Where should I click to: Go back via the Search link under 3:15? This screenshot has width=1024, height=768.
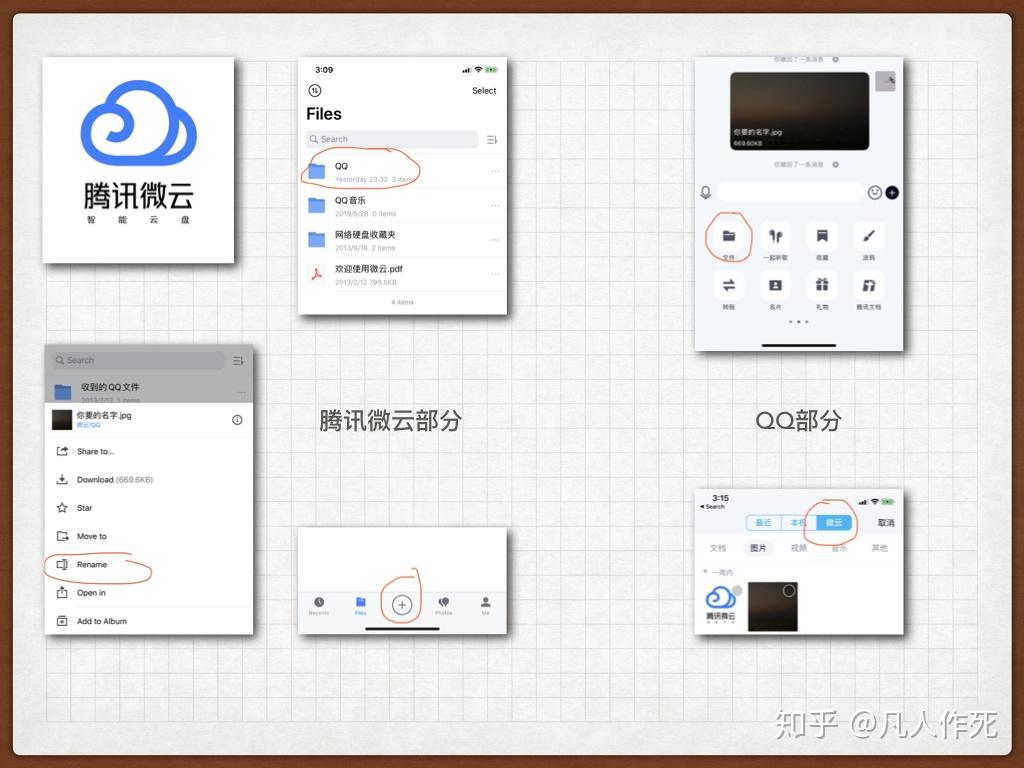[712, 507]
